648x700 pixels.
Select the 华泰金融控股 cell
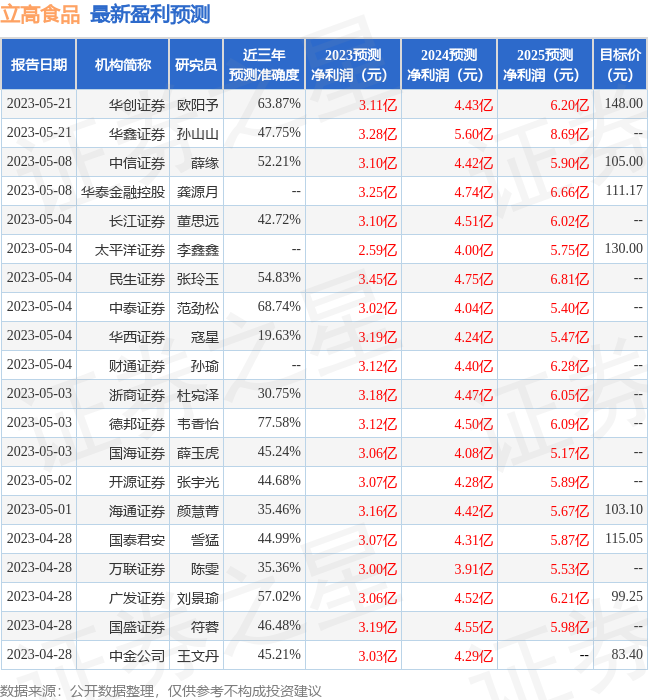123,192
